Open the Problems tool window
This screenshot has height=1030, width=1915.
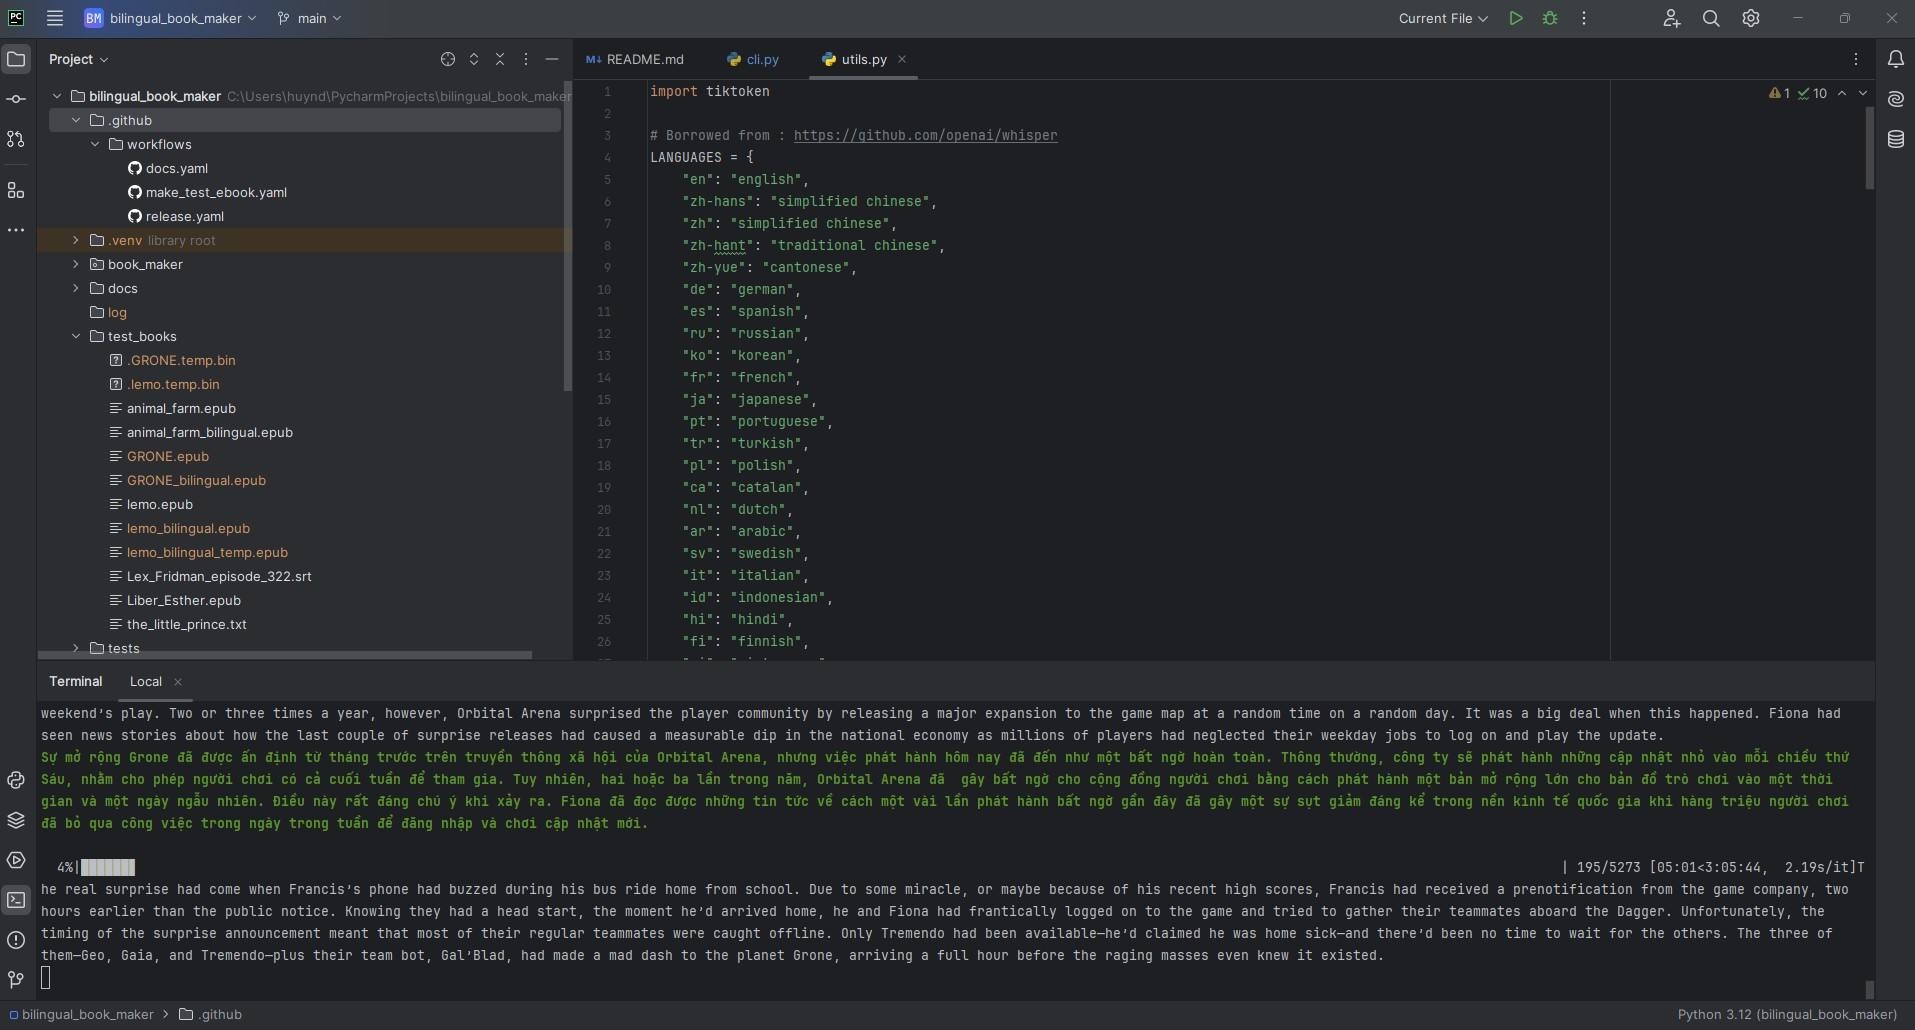(x=16, y=940)
